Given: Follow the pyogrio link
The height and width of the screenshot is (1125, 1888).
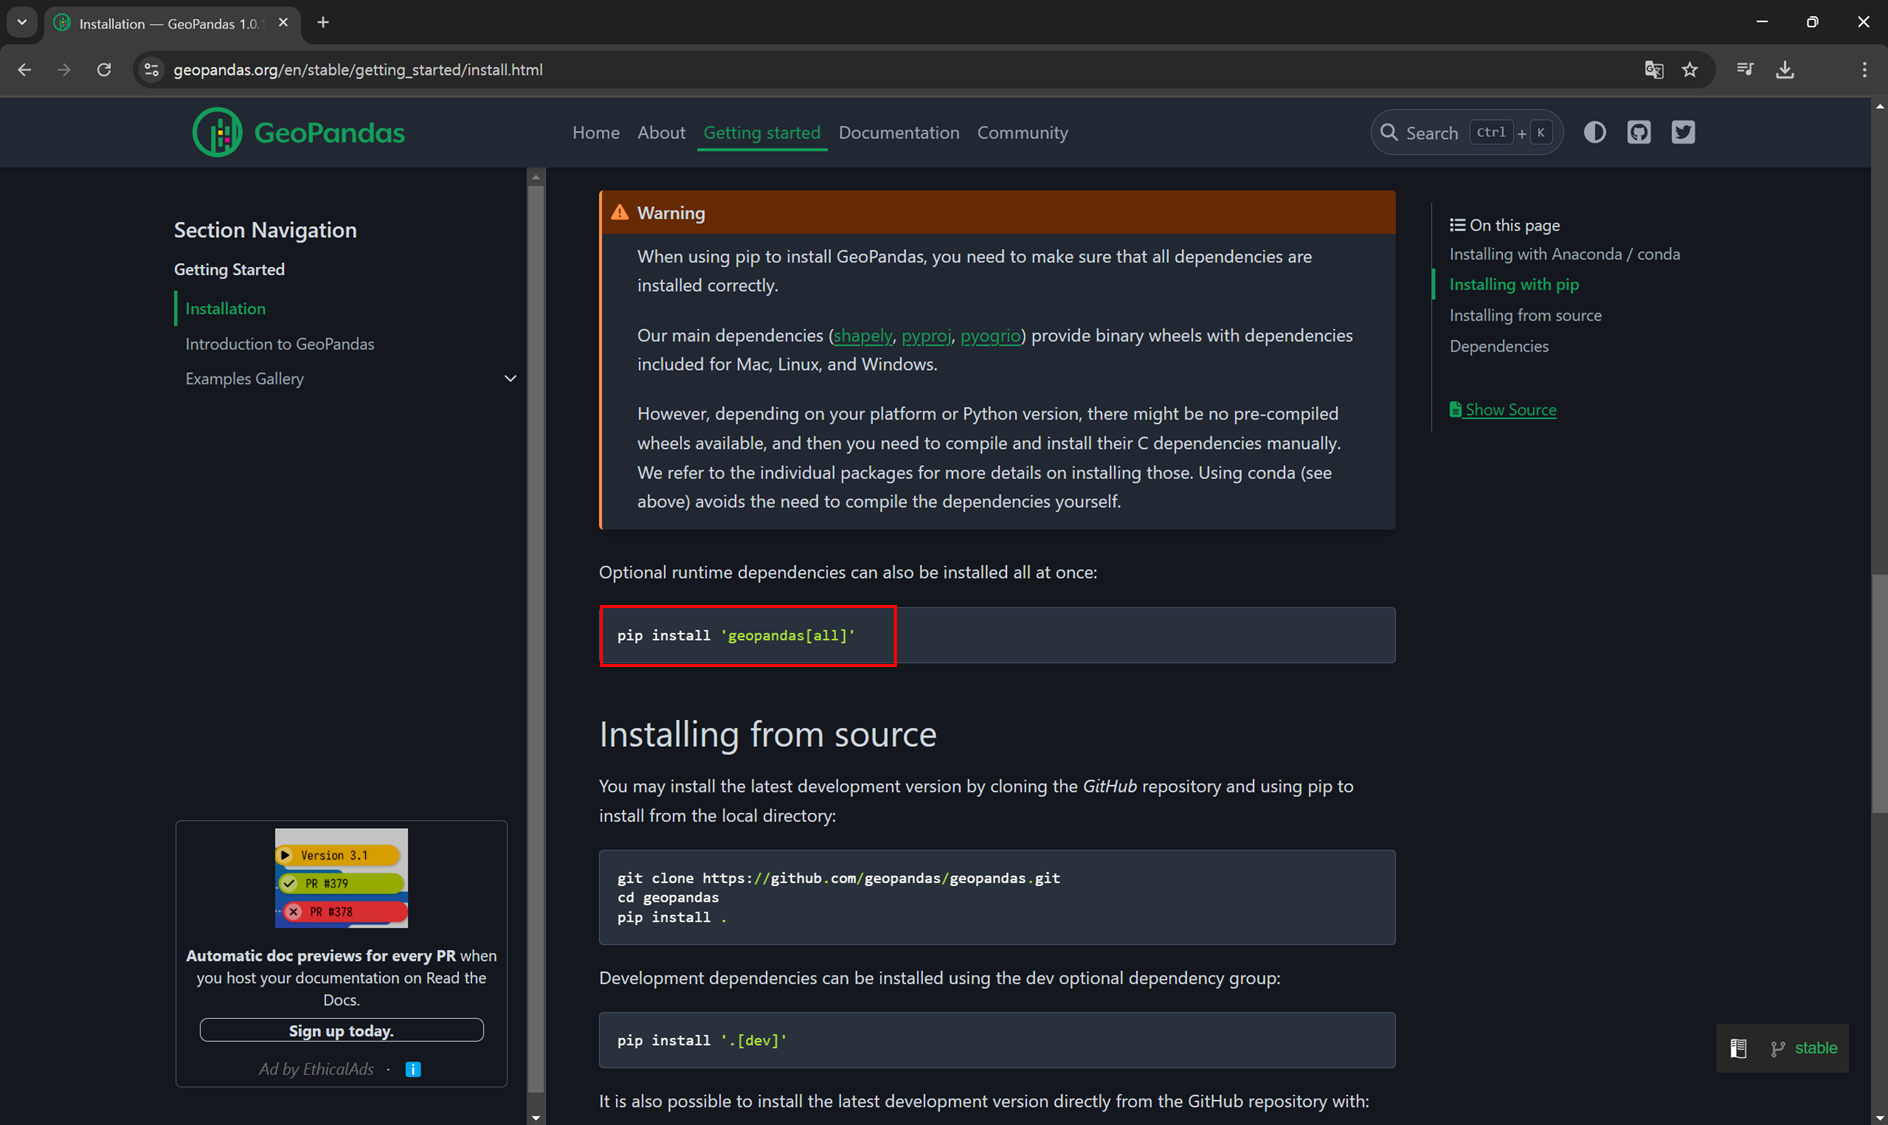Looking at the screenshot, I should [x=990, y=335].
